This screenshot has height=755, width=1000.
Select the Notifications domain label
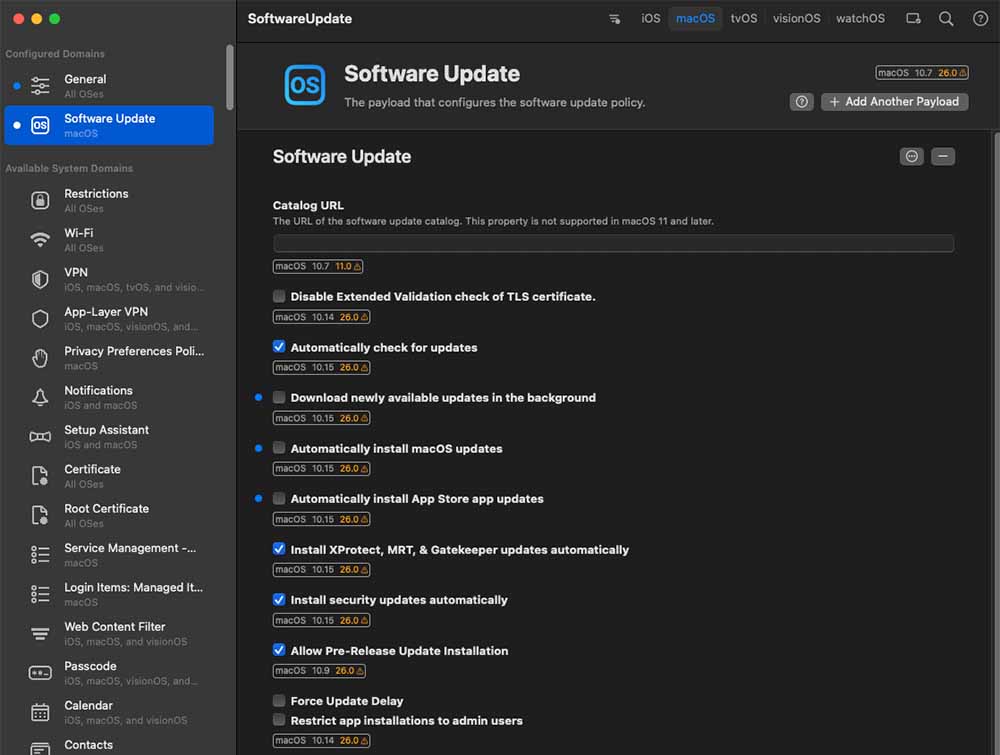pos(98,390)
